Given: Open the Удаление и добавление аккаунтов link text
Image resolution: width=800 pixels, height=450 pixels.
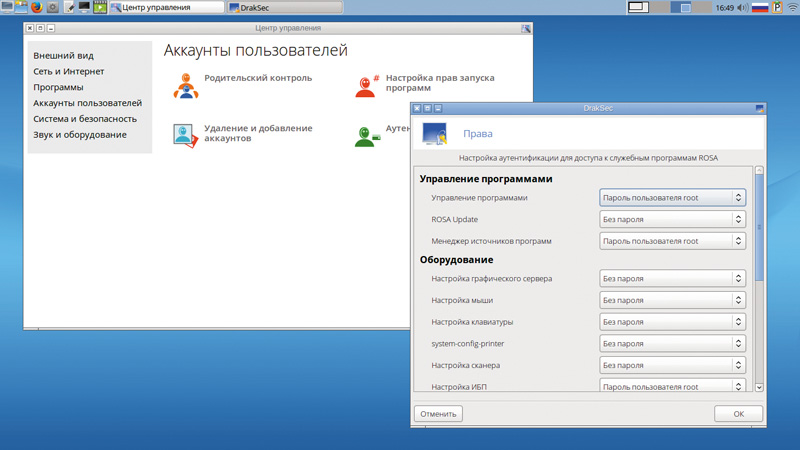Looking at the screenshot, I should 258,133.
